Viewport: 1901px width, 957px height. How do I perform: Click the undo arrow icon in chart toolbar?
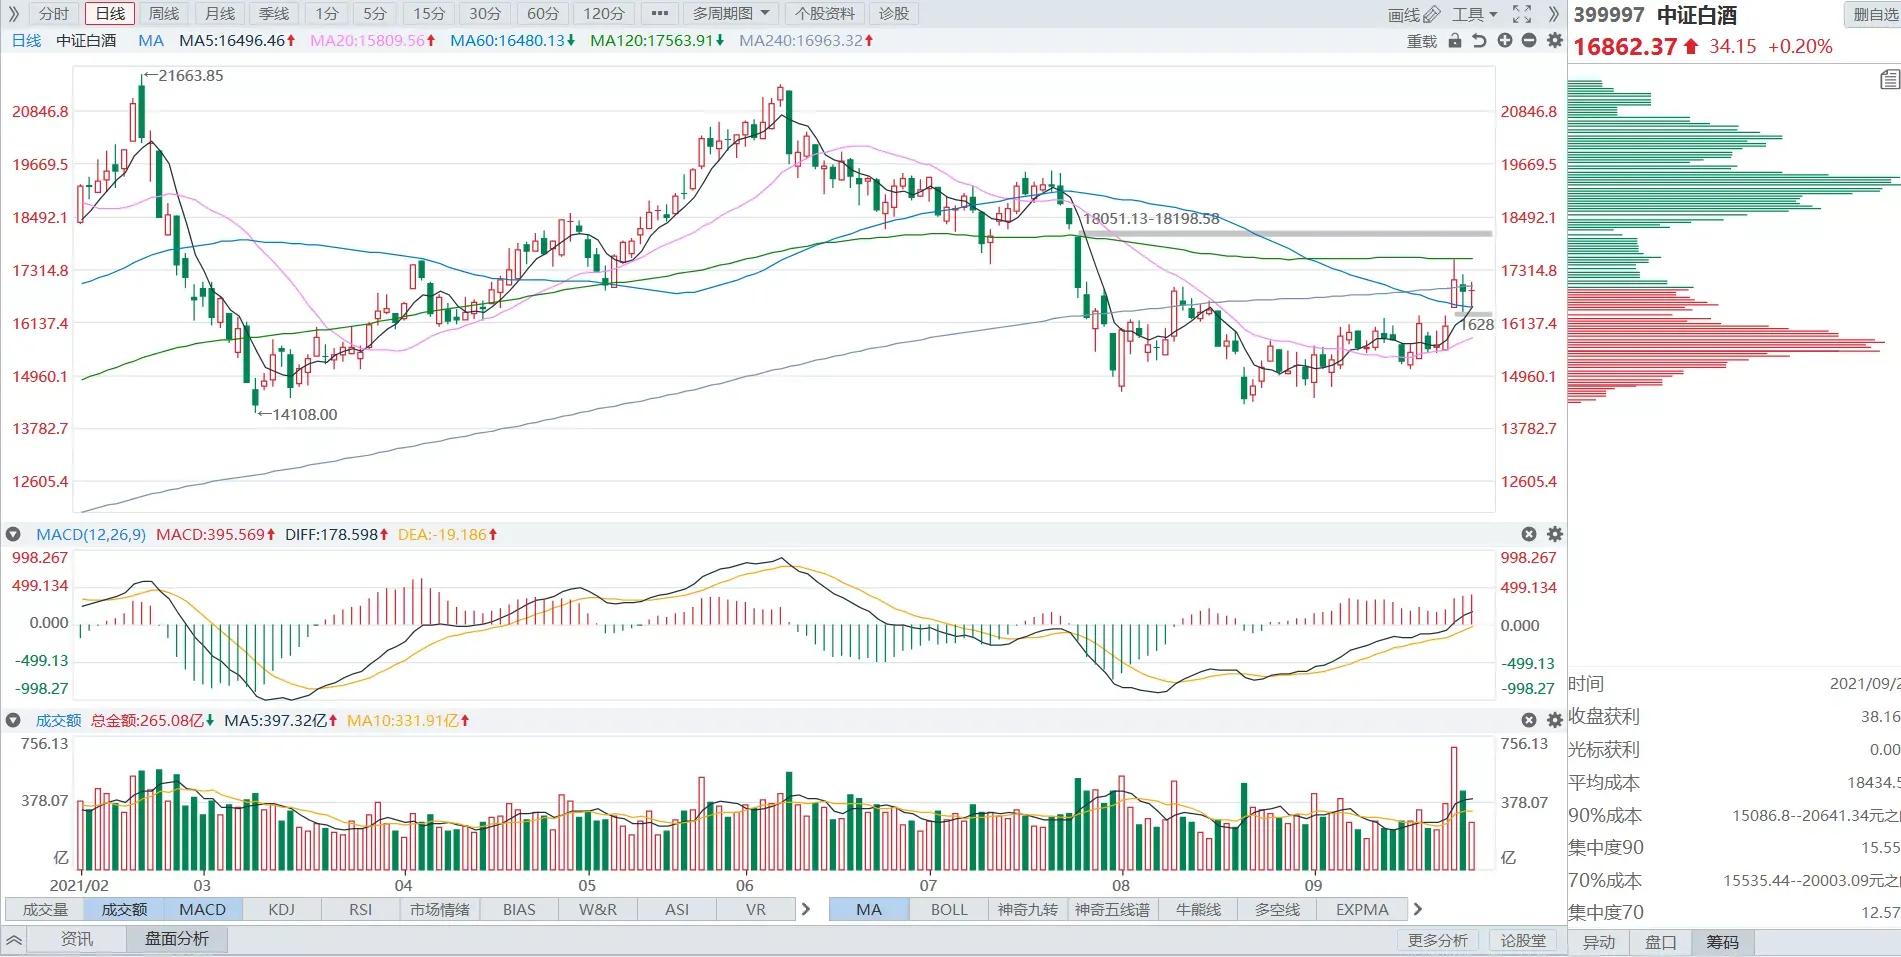coord(1479,40)
